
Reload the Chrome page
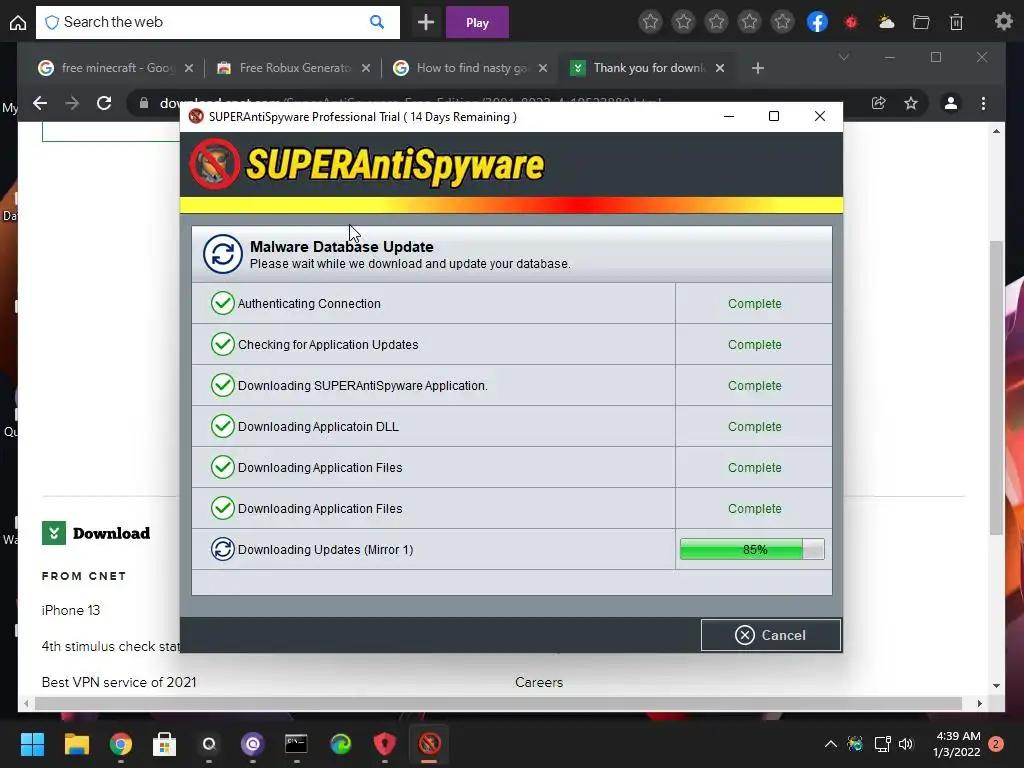pos(104,103)
